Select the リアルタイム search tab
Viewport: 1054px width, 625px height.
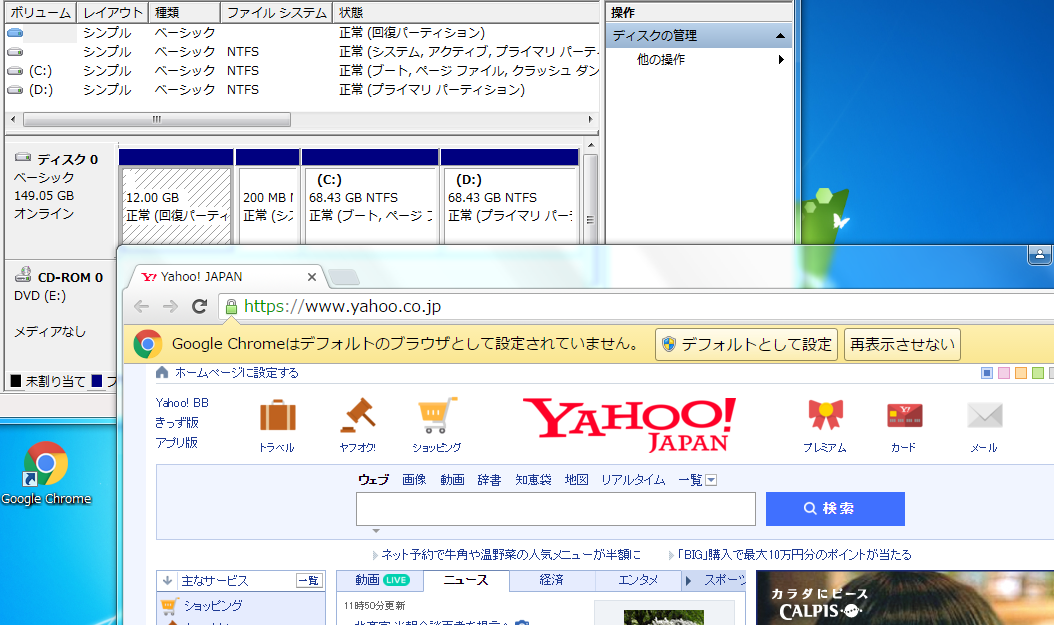(633, 480)
